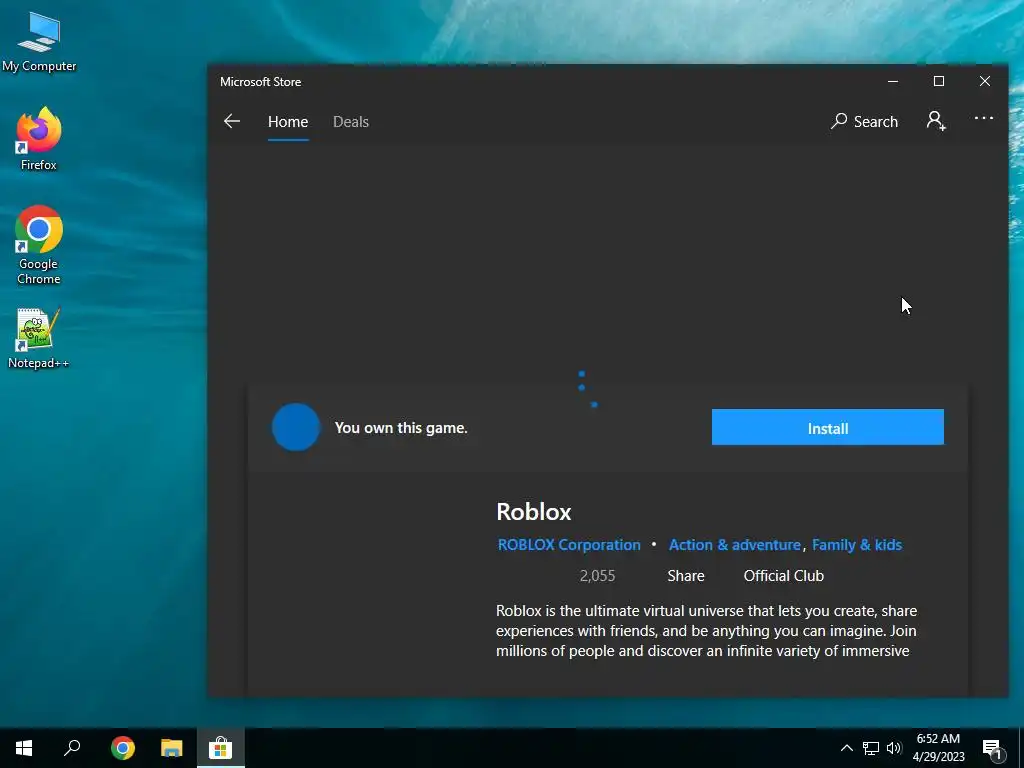Open network status tray icon
The image size is (1024, 768).
pyautogui.click(x=871, y=748)
